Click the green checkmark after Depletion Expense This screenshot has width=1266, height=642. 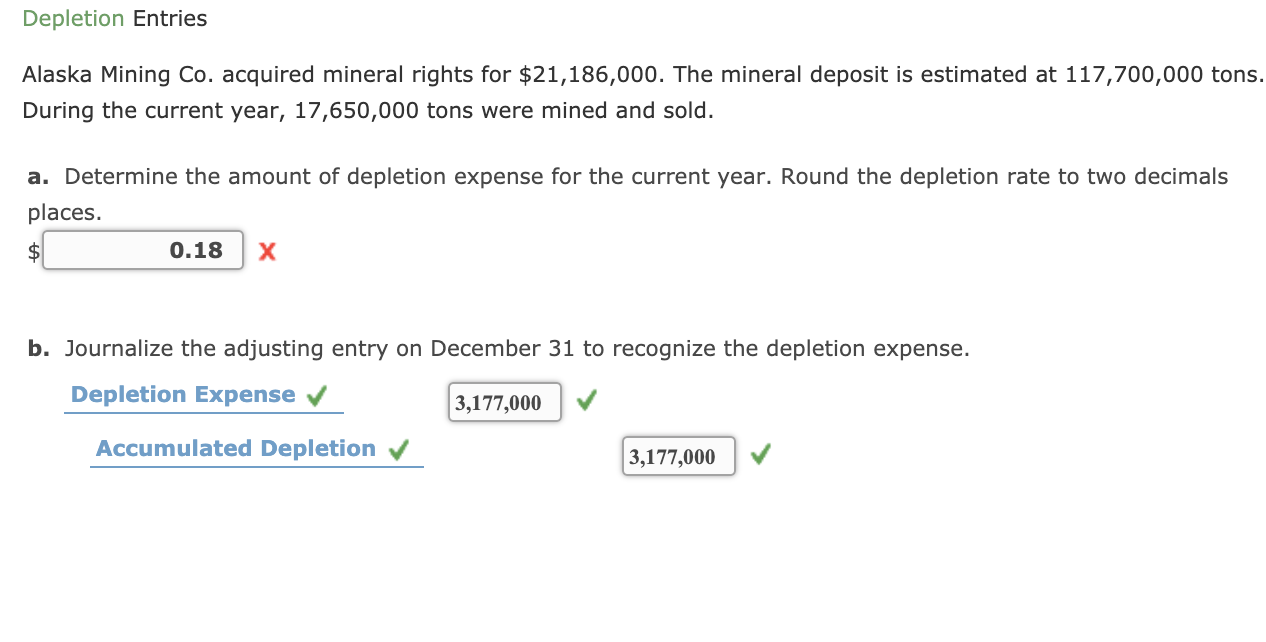coord(316,394)
